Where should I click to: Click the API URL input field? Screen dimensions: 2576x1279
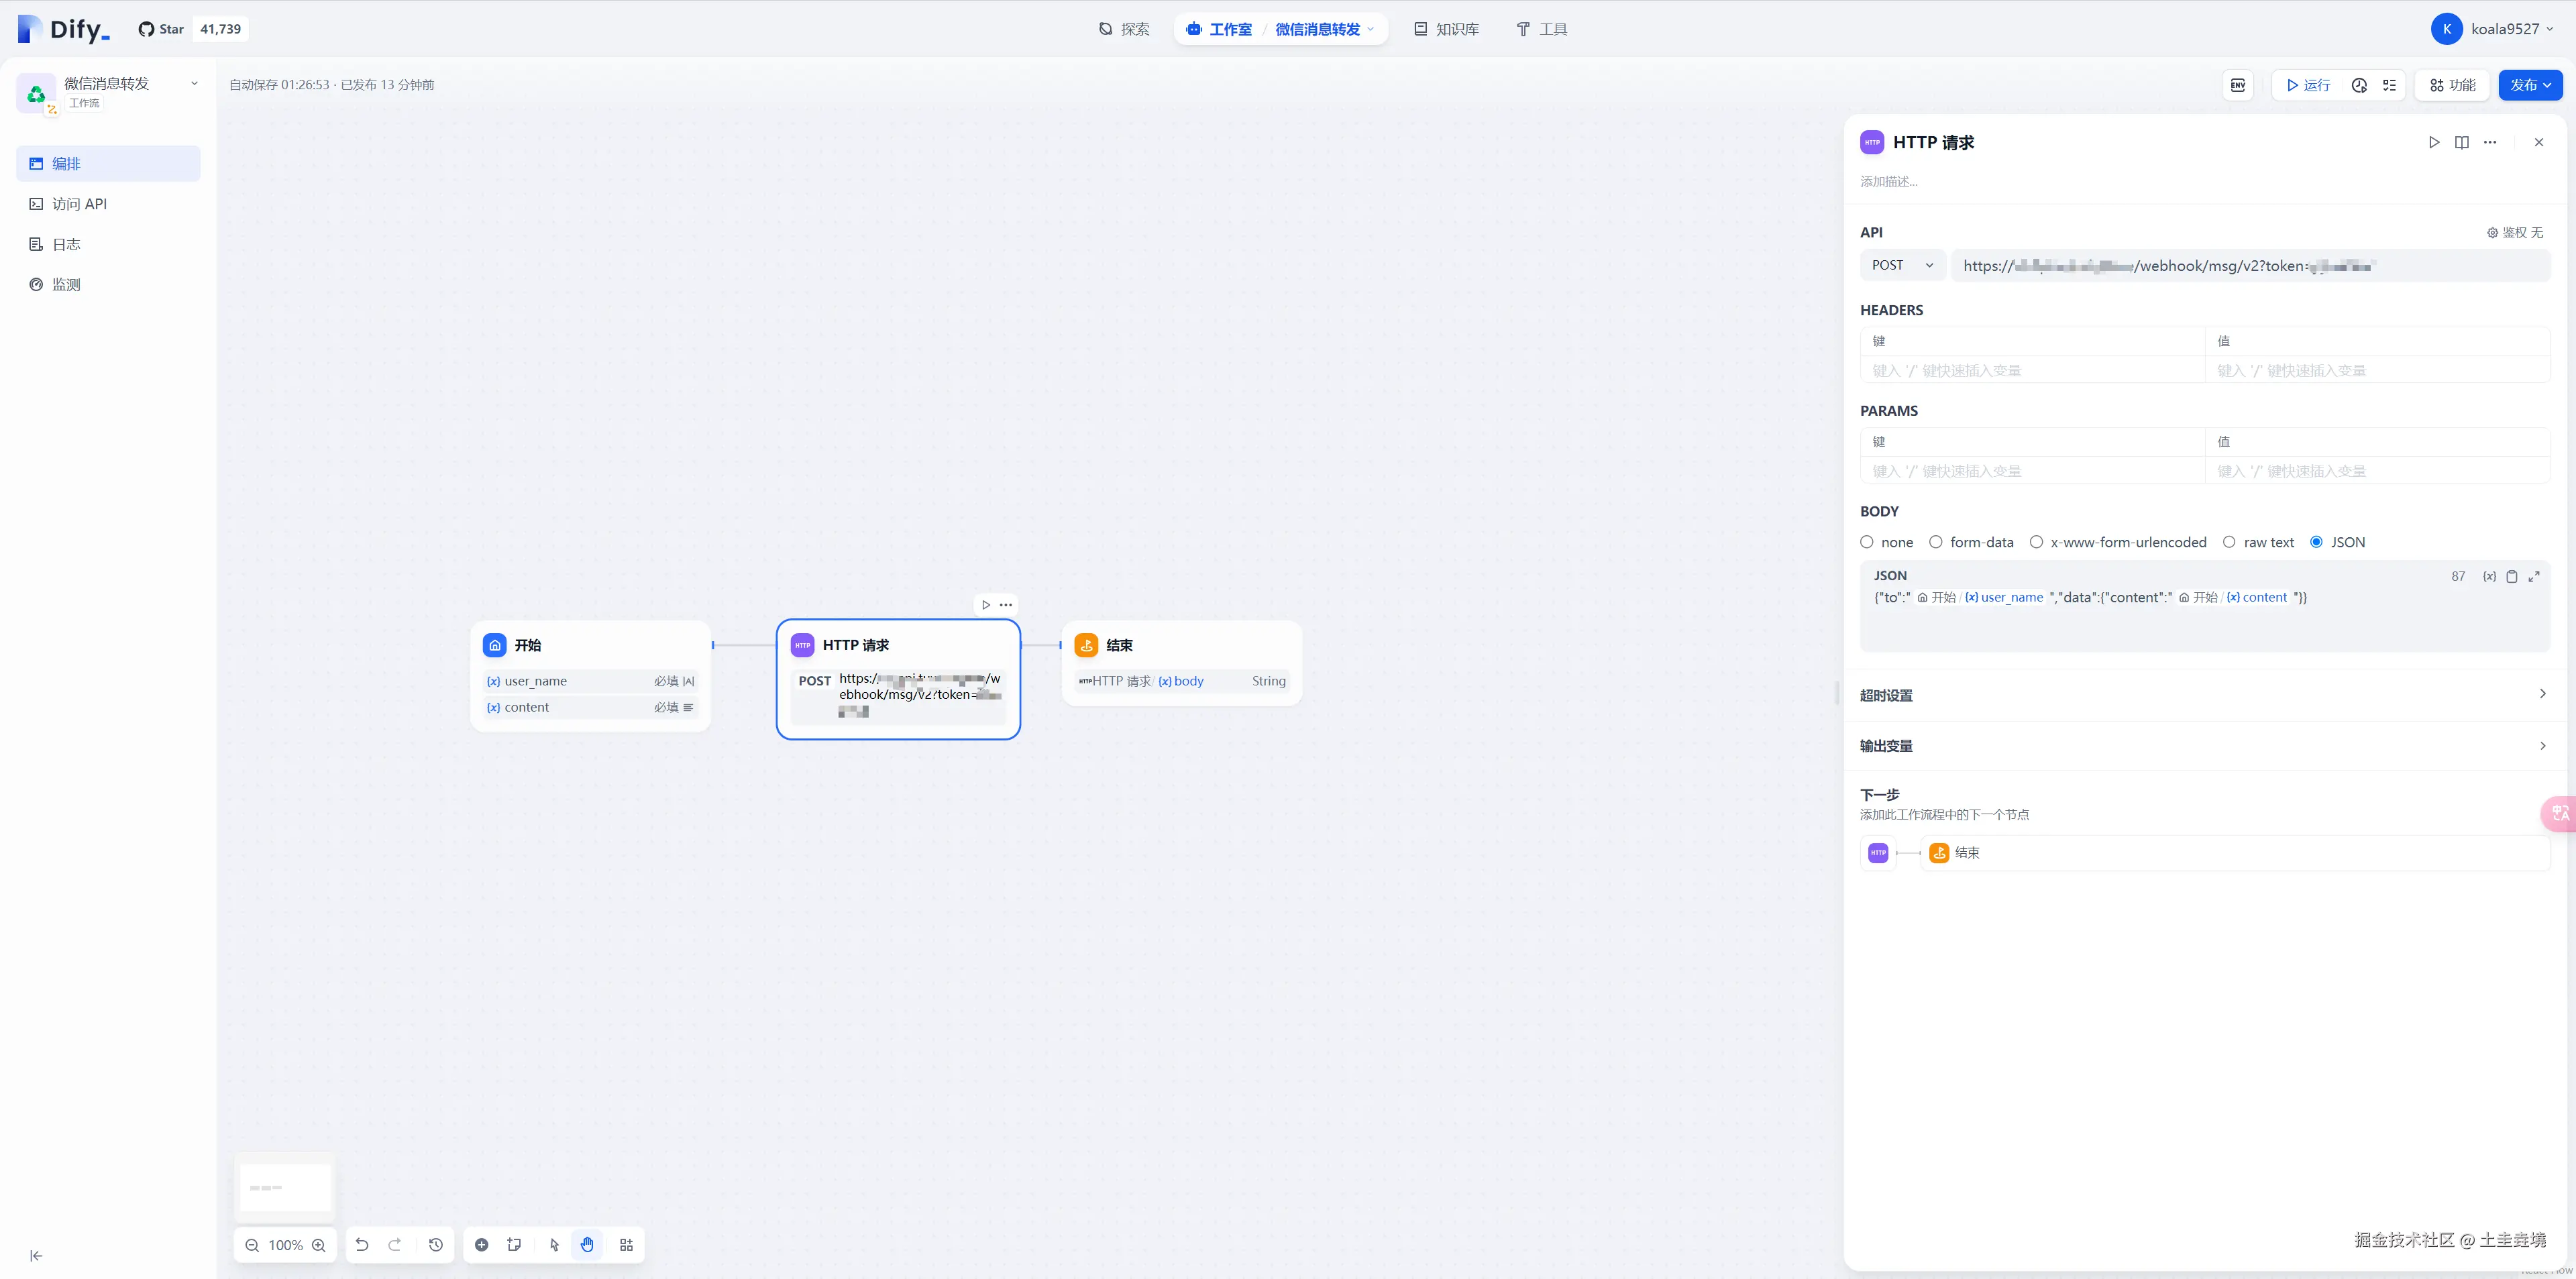pos(2250,265)
